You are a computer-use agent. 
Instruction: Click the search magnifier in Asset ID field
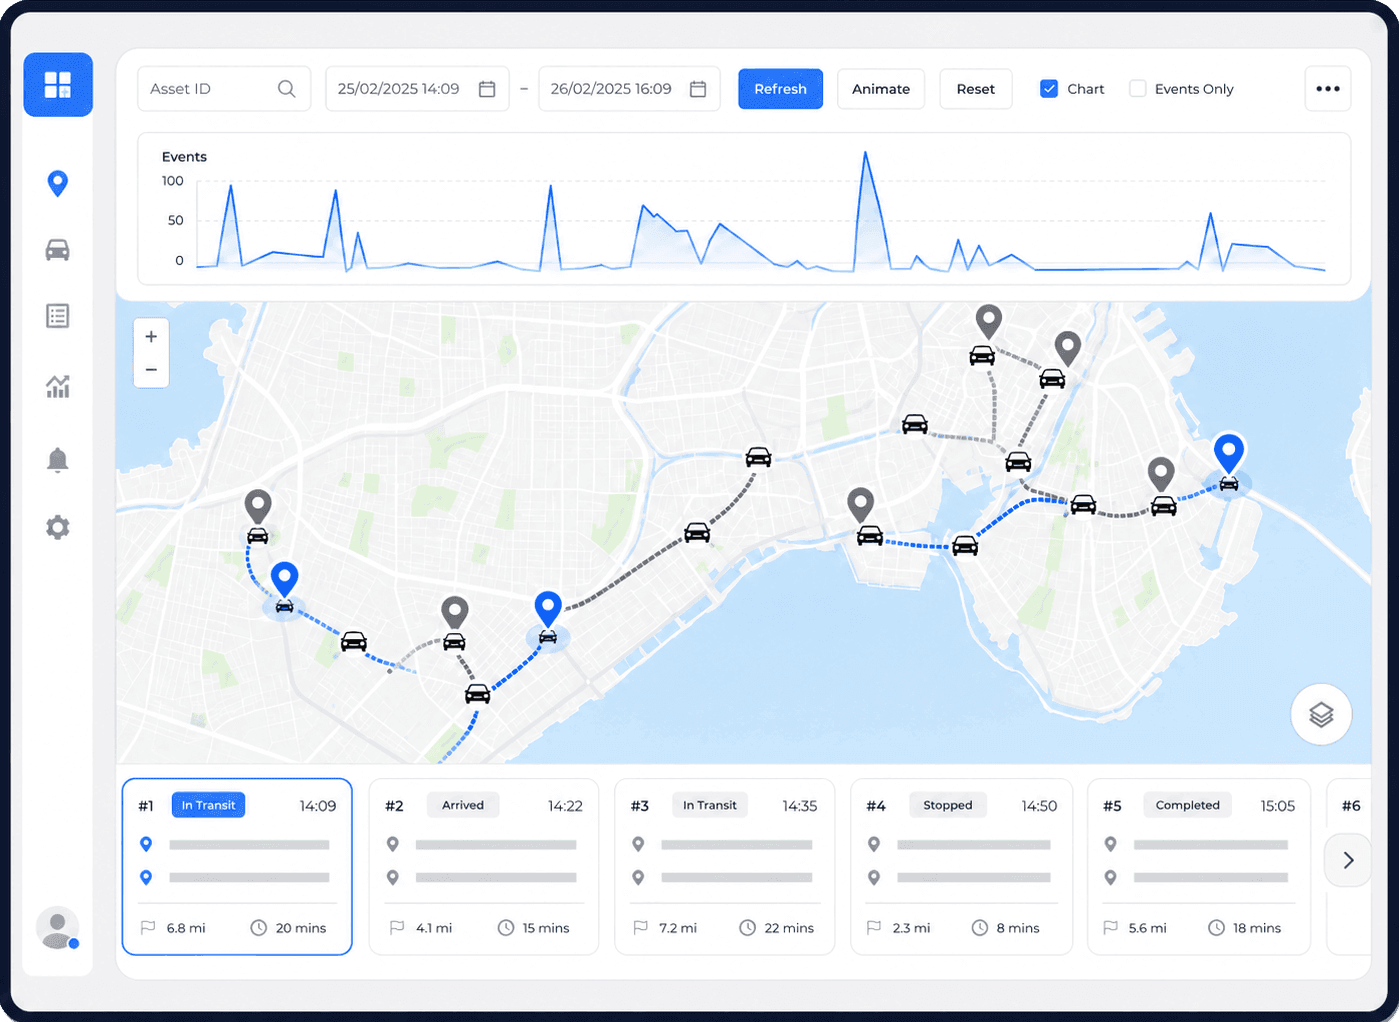pos(286,89)
